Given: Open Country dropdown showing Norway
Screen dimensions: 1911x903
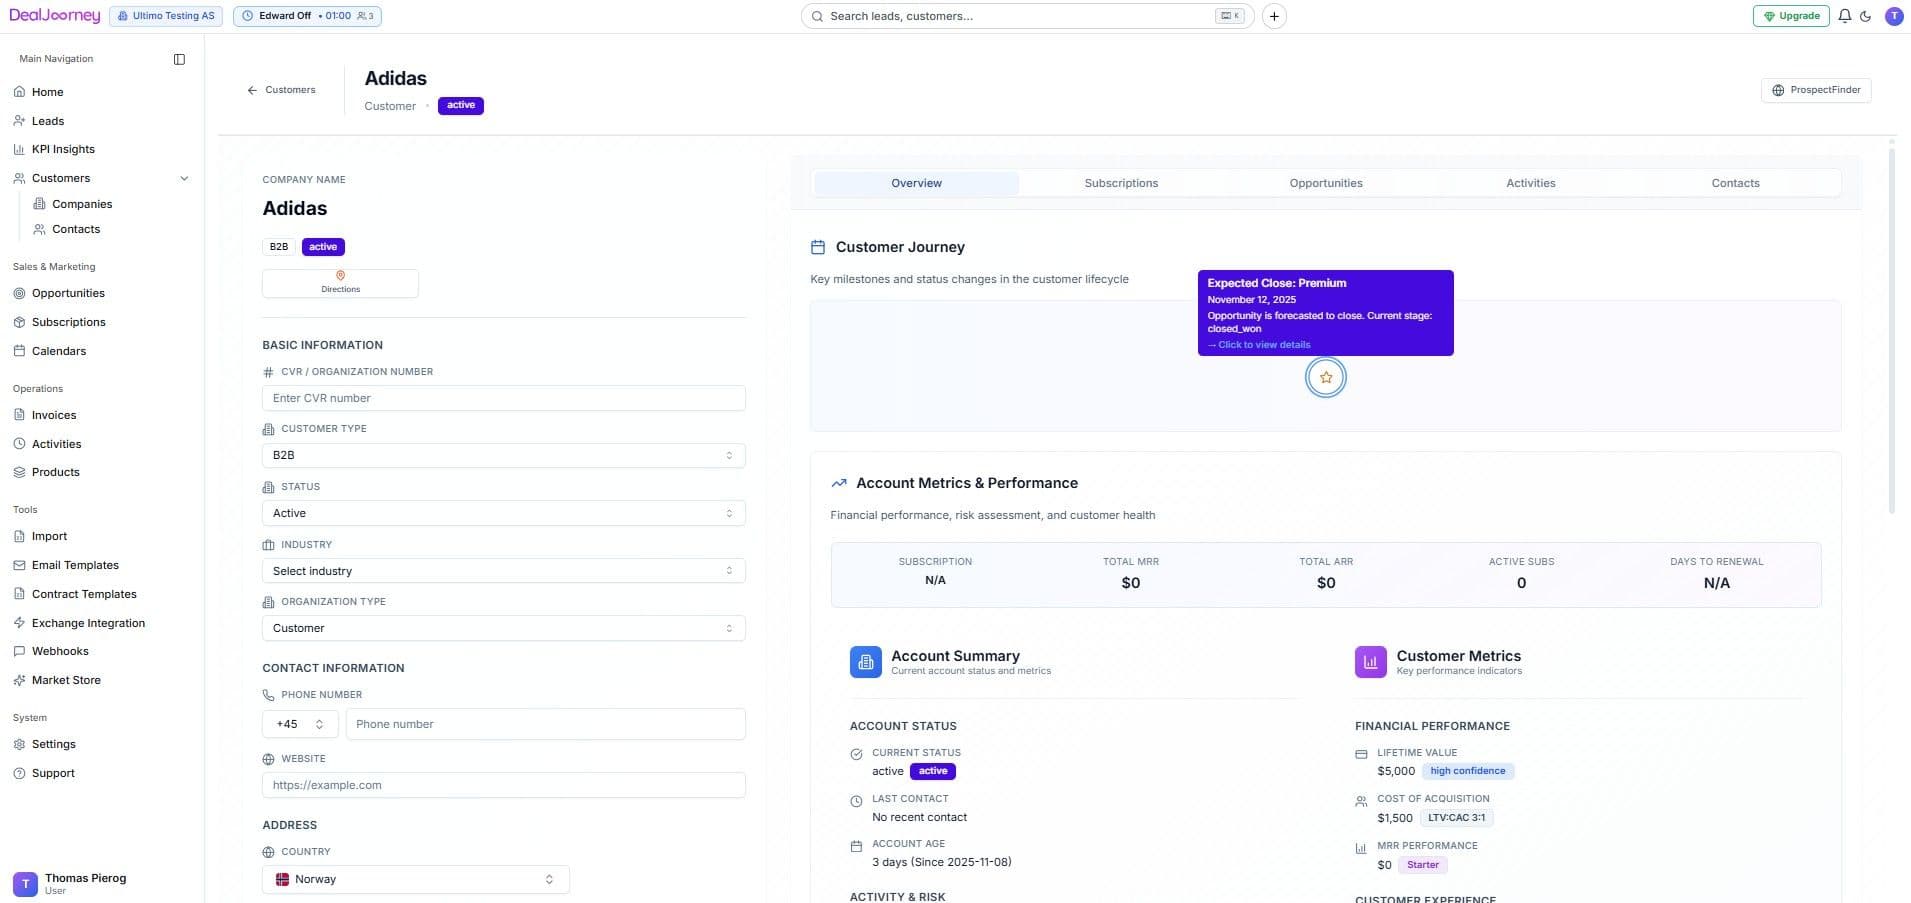Looking at the screenshot, I should click(x=416, y=879).
